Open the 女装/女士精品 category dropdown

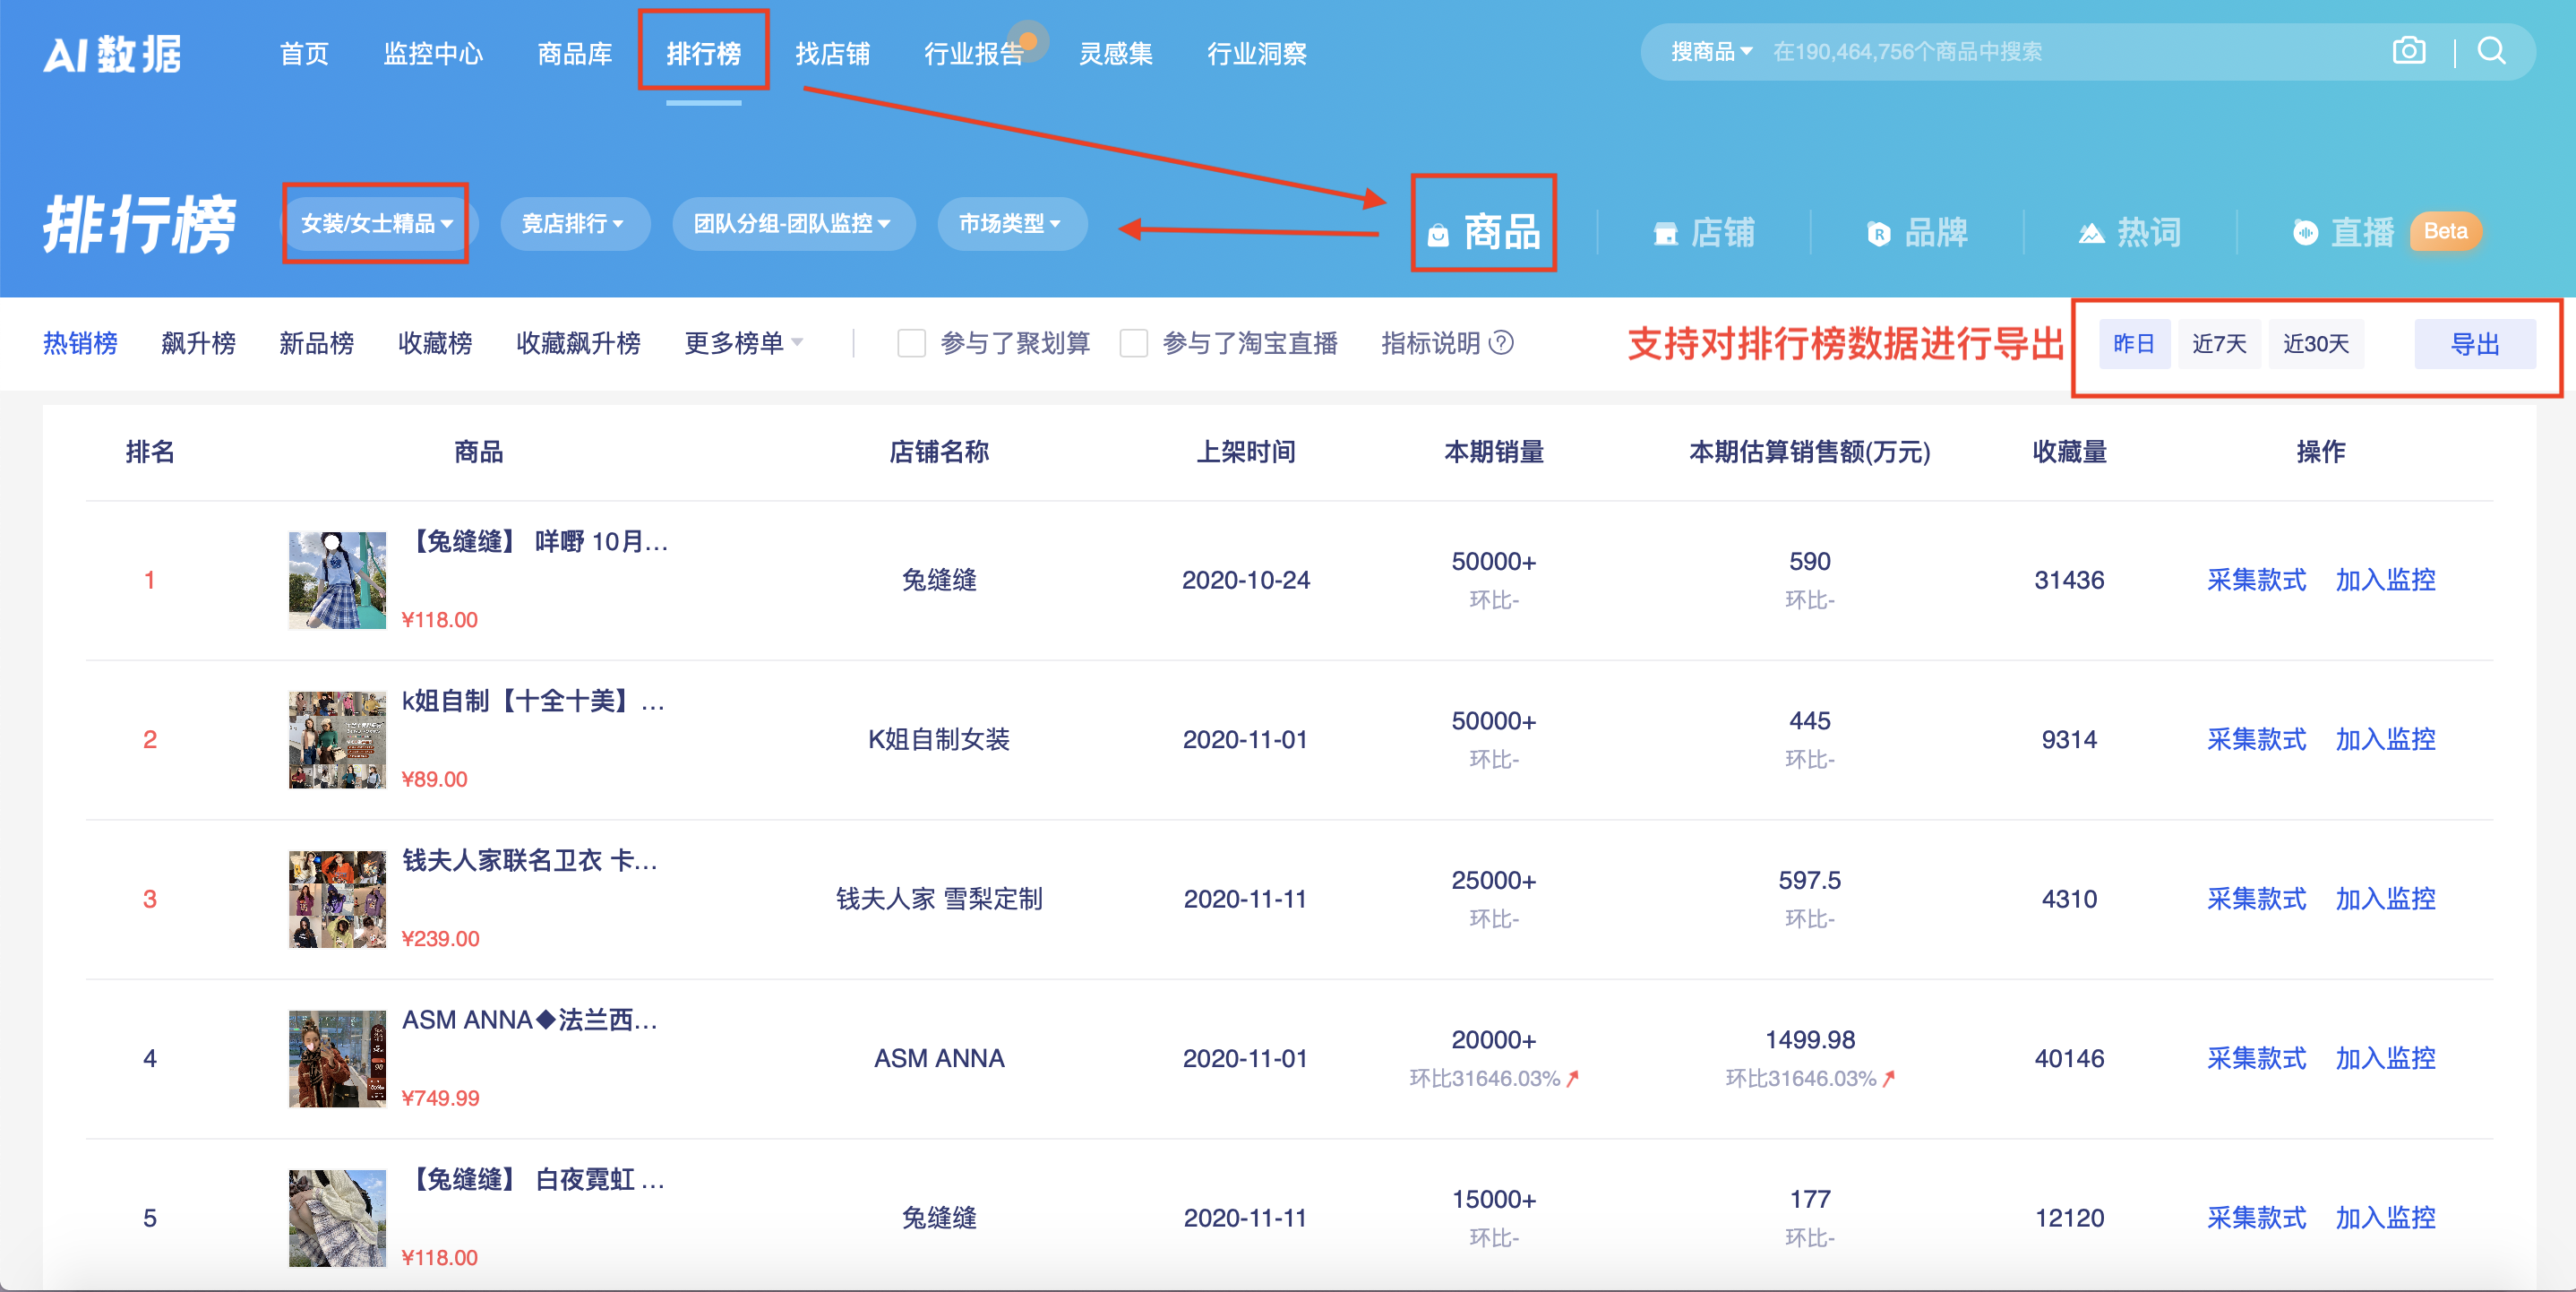377,223
